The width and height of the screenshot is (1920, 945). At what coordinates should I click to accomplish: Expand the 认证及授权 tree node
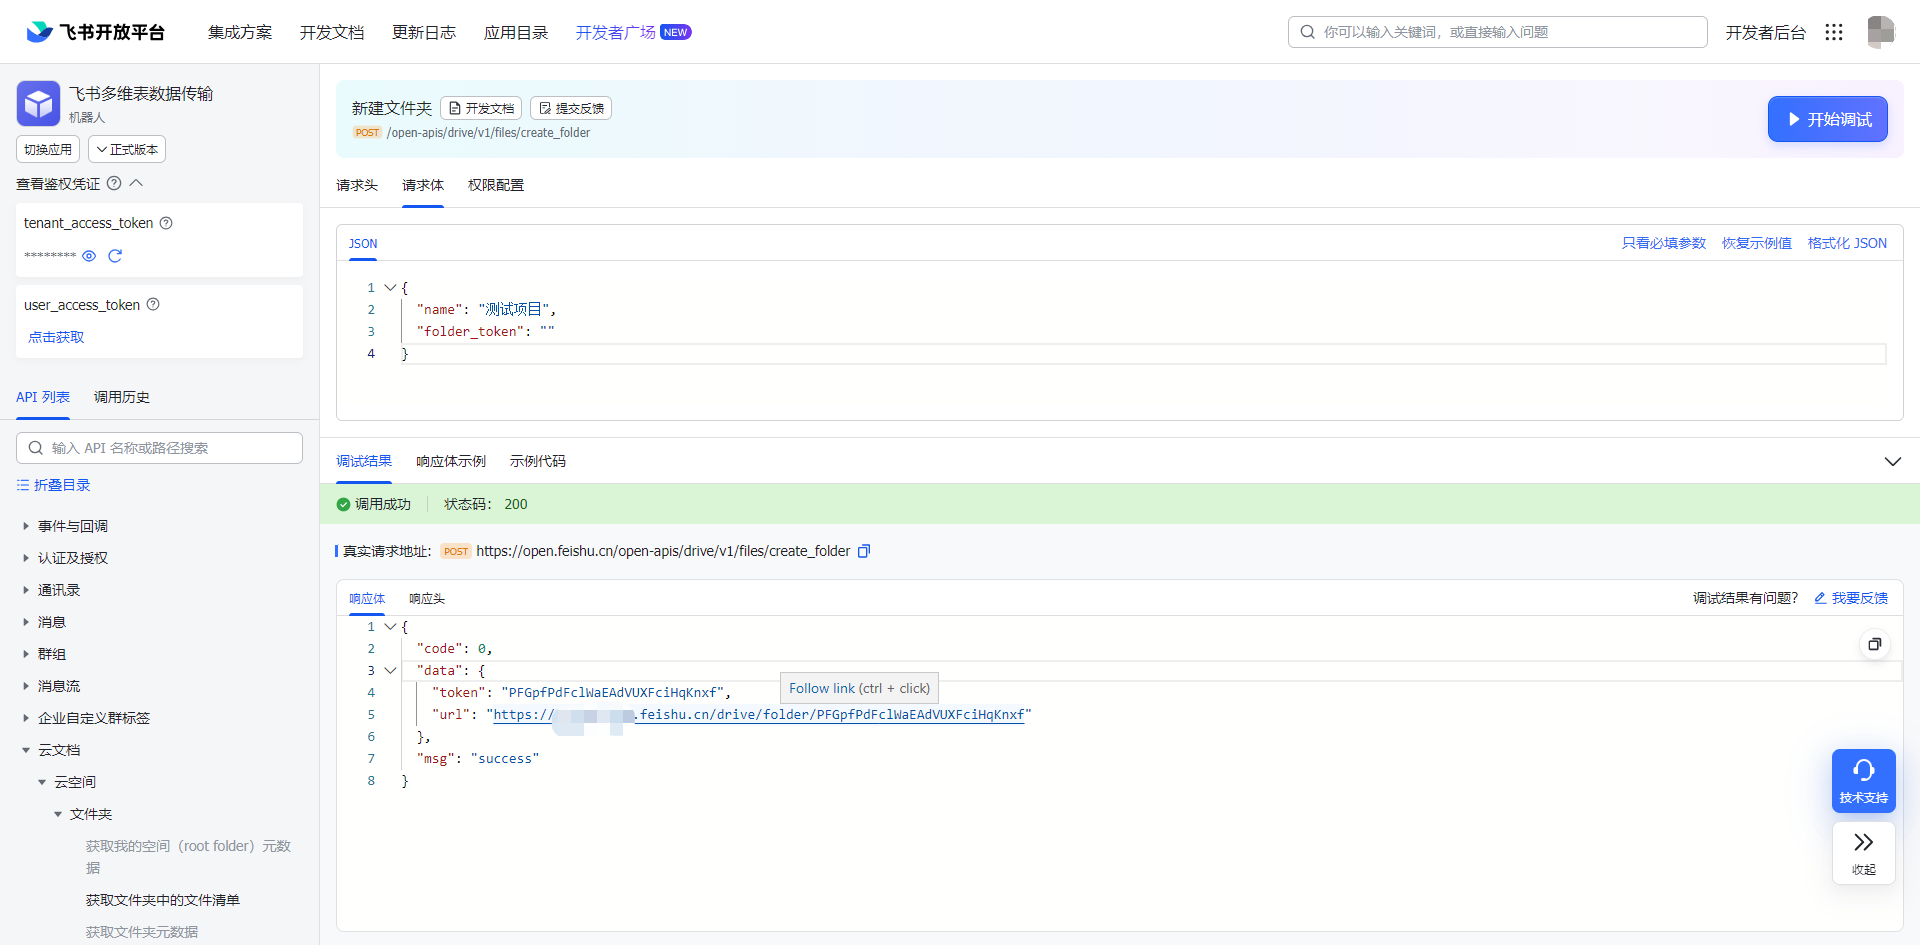[26, 558]
